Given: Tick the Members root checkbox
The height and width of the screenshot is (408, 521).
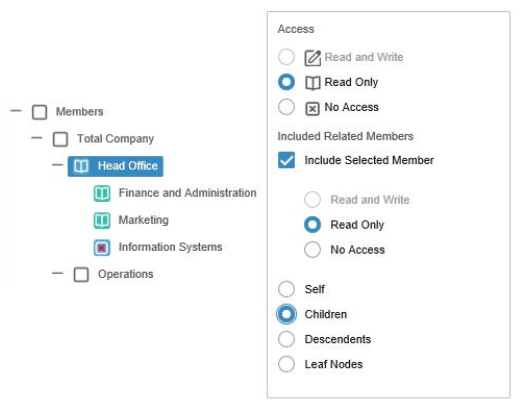Looking at the screenshot, I should click(x=39, y=112).
